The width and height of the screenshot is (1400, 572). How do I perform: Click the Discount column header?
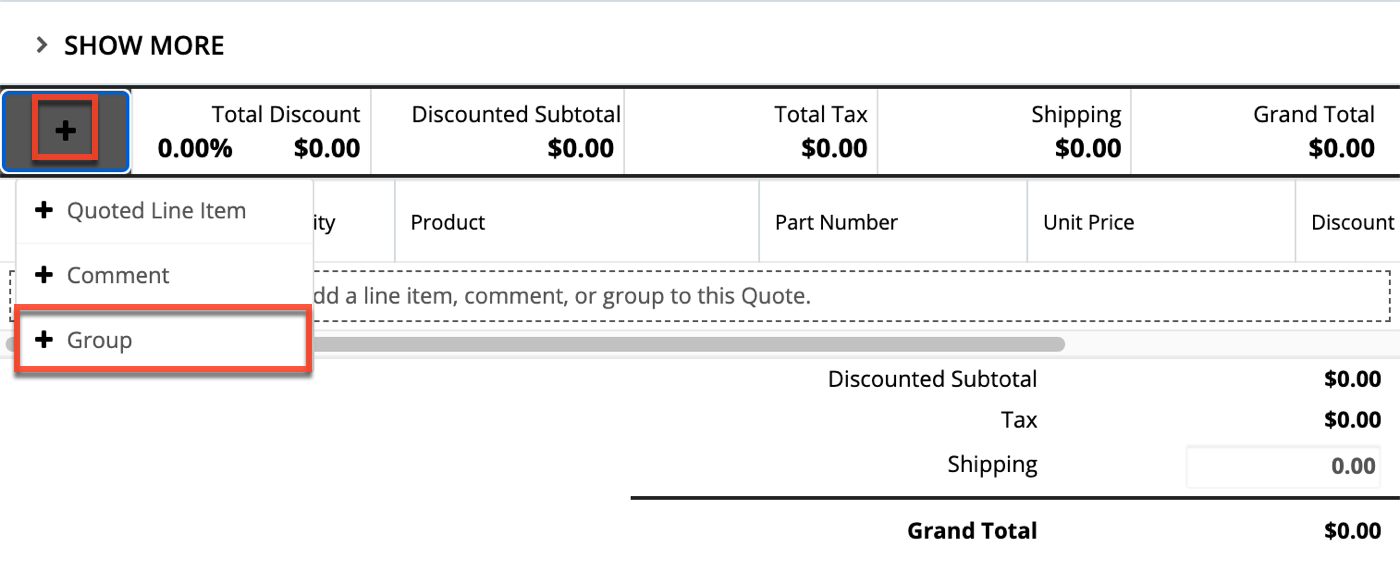click(1352, 222)
